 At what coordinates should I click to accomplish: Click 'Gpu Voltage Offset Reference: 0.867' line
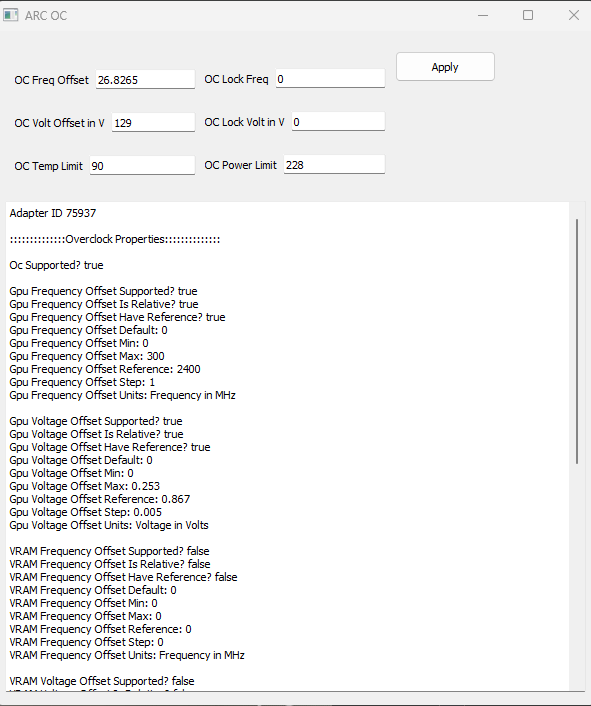[x=99, y=500]
